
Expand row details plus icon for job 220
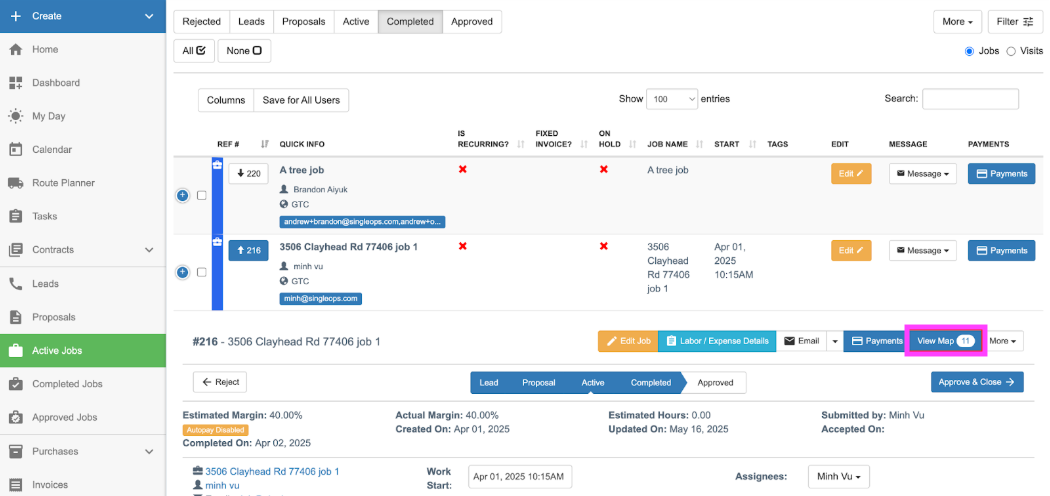[x=183, y=195]
